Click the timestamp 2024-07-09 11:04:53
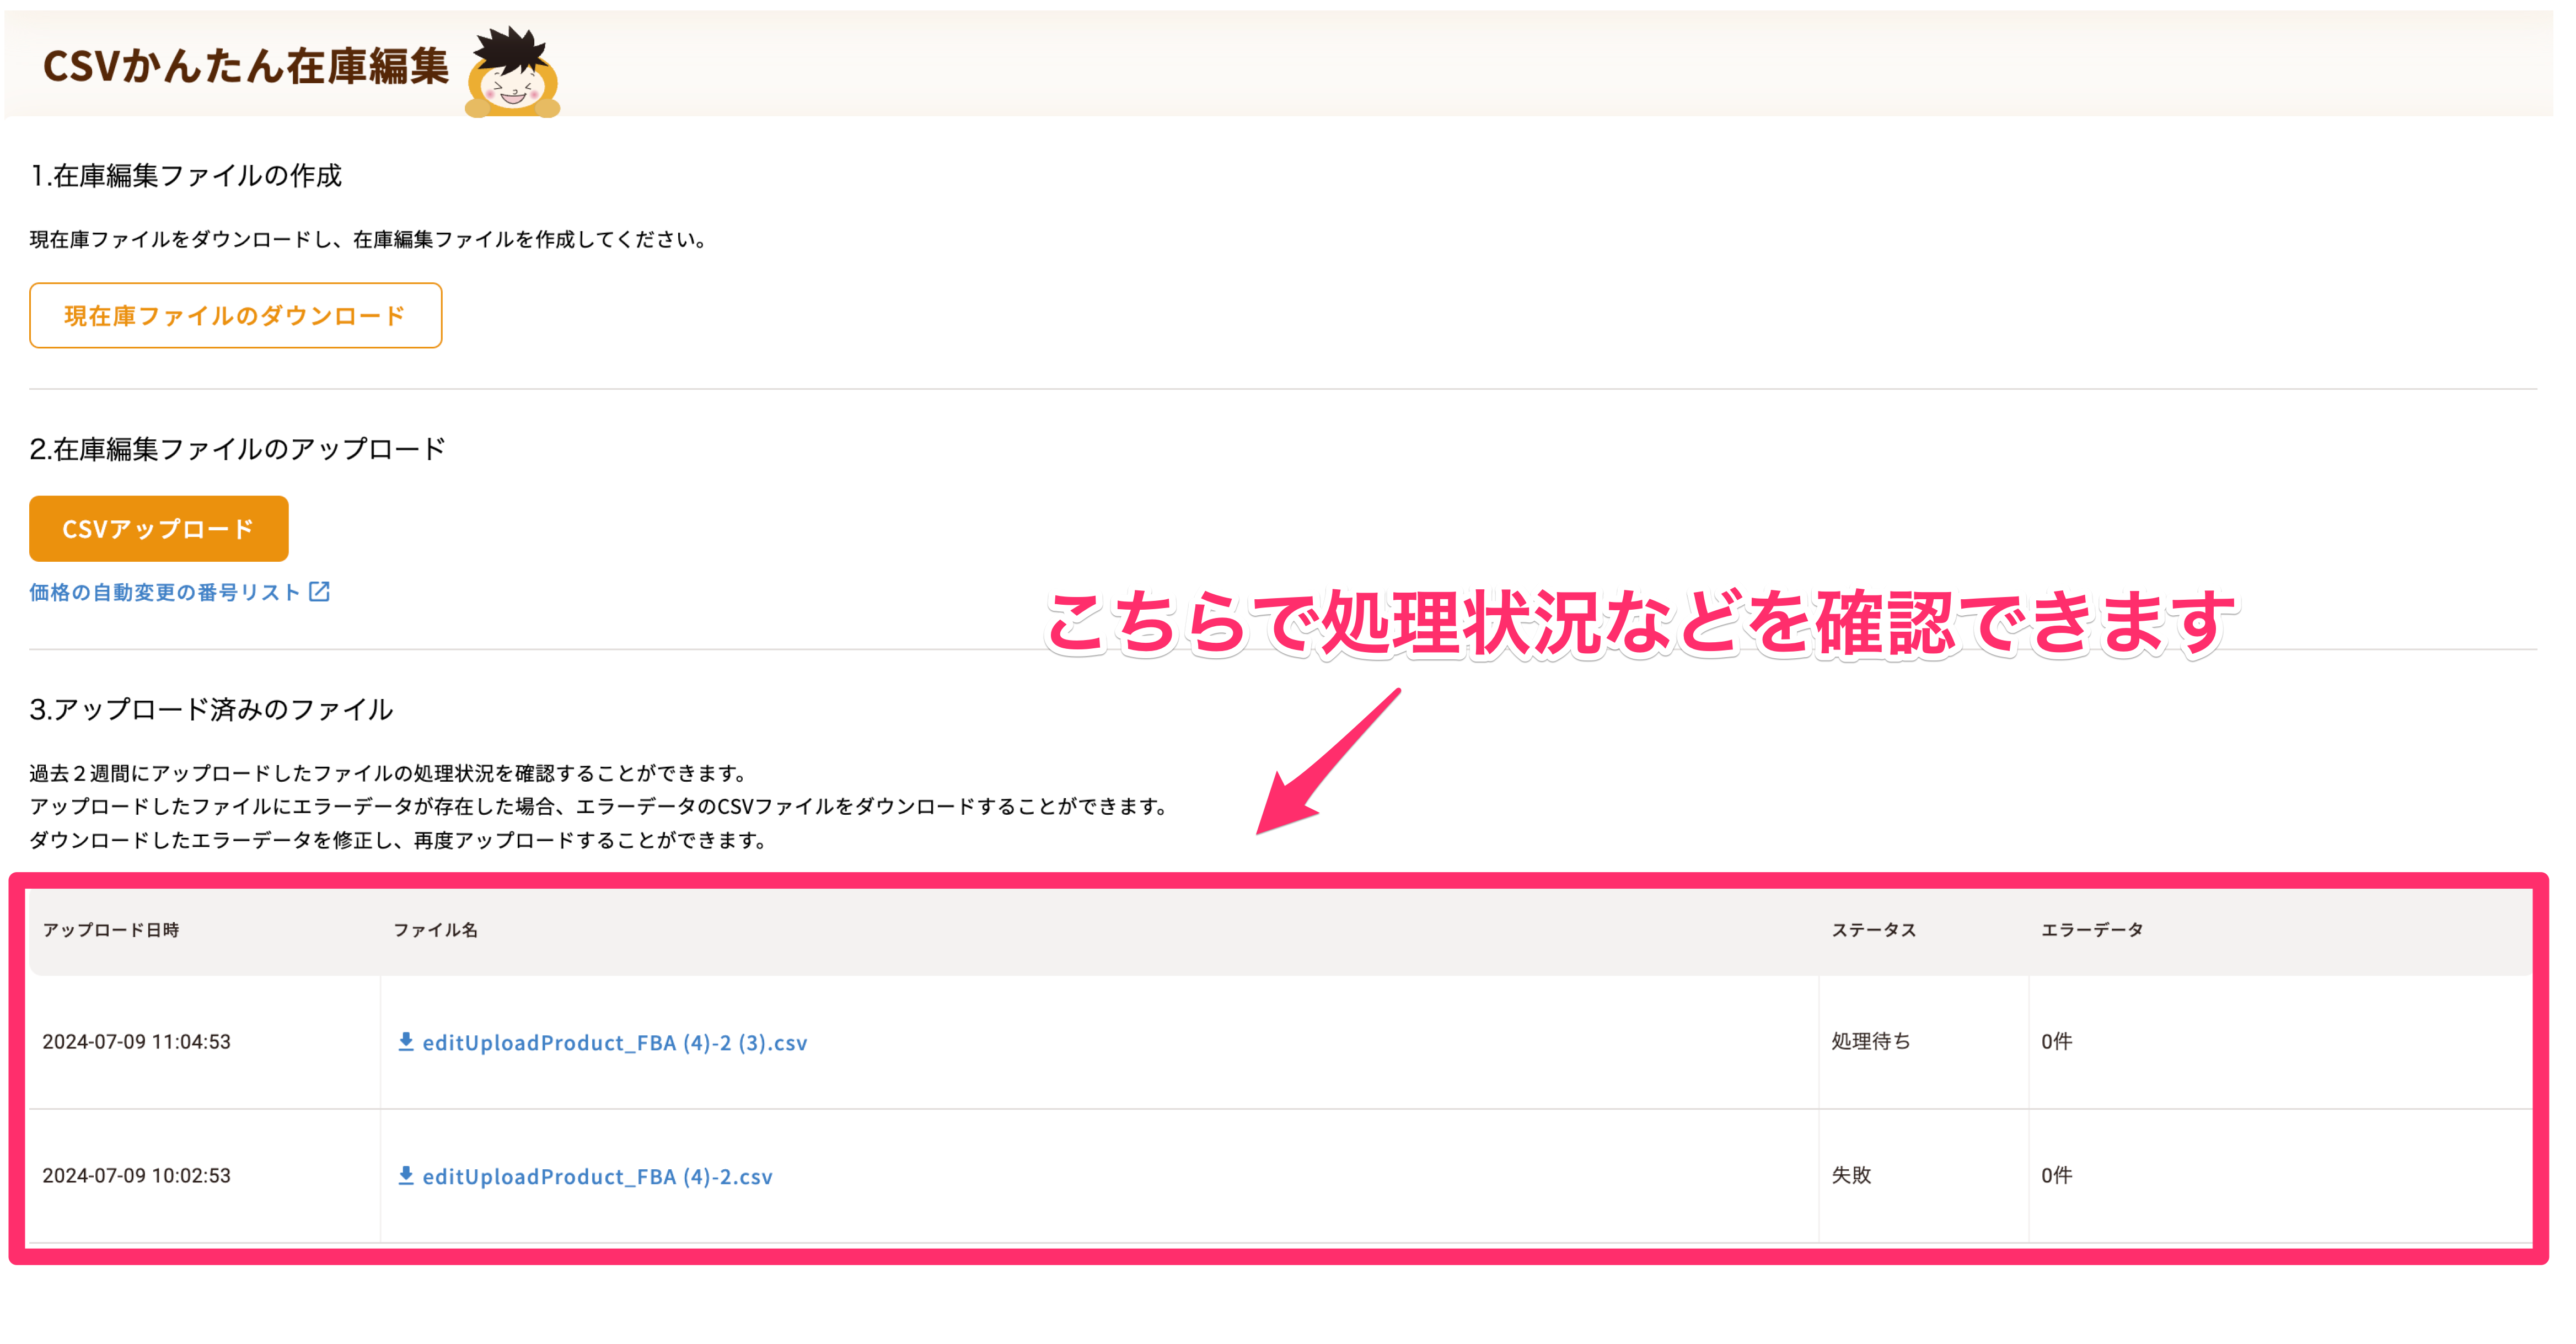This screenshot has width=2576, height=1344. pyautogui.click(x=136, y=1042)
